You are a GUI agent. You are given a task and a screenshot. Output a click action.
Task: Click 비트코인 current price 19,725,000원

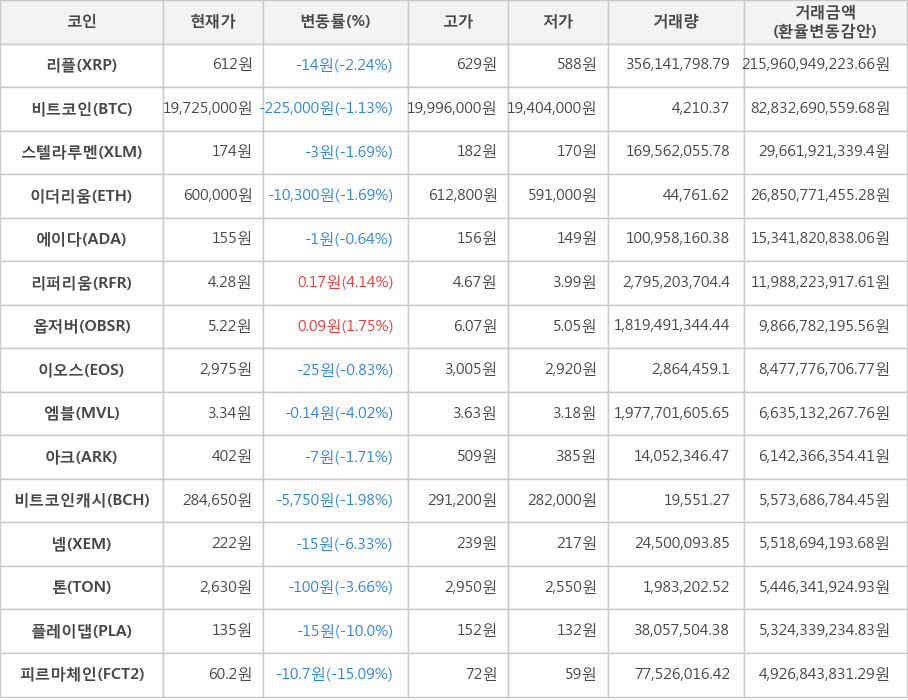click(x=208, y=109)
